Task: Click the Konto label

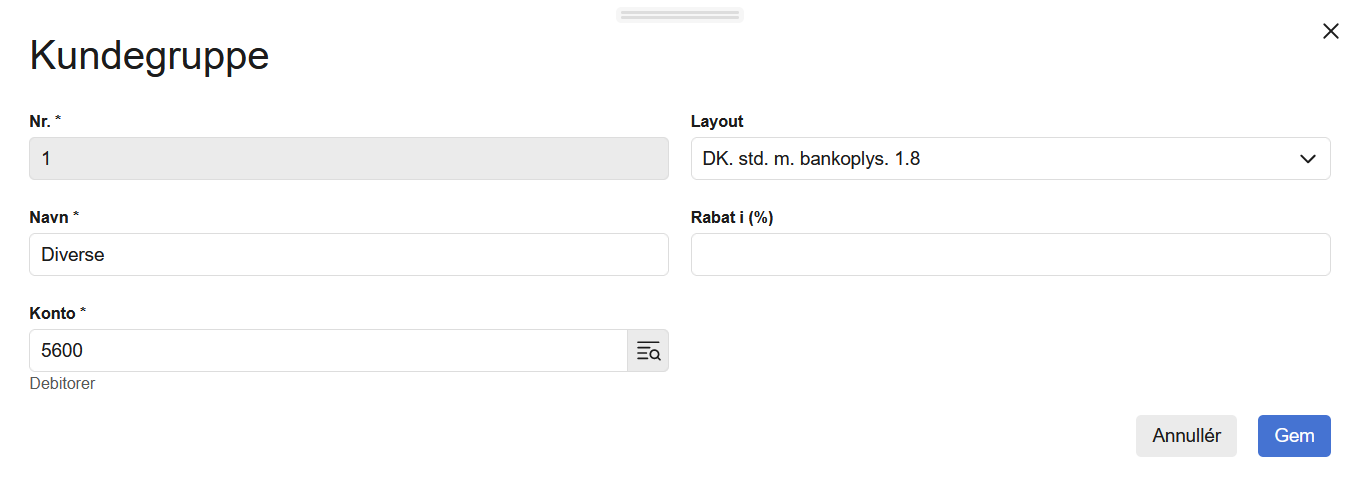Action: (x=53, y=314)
